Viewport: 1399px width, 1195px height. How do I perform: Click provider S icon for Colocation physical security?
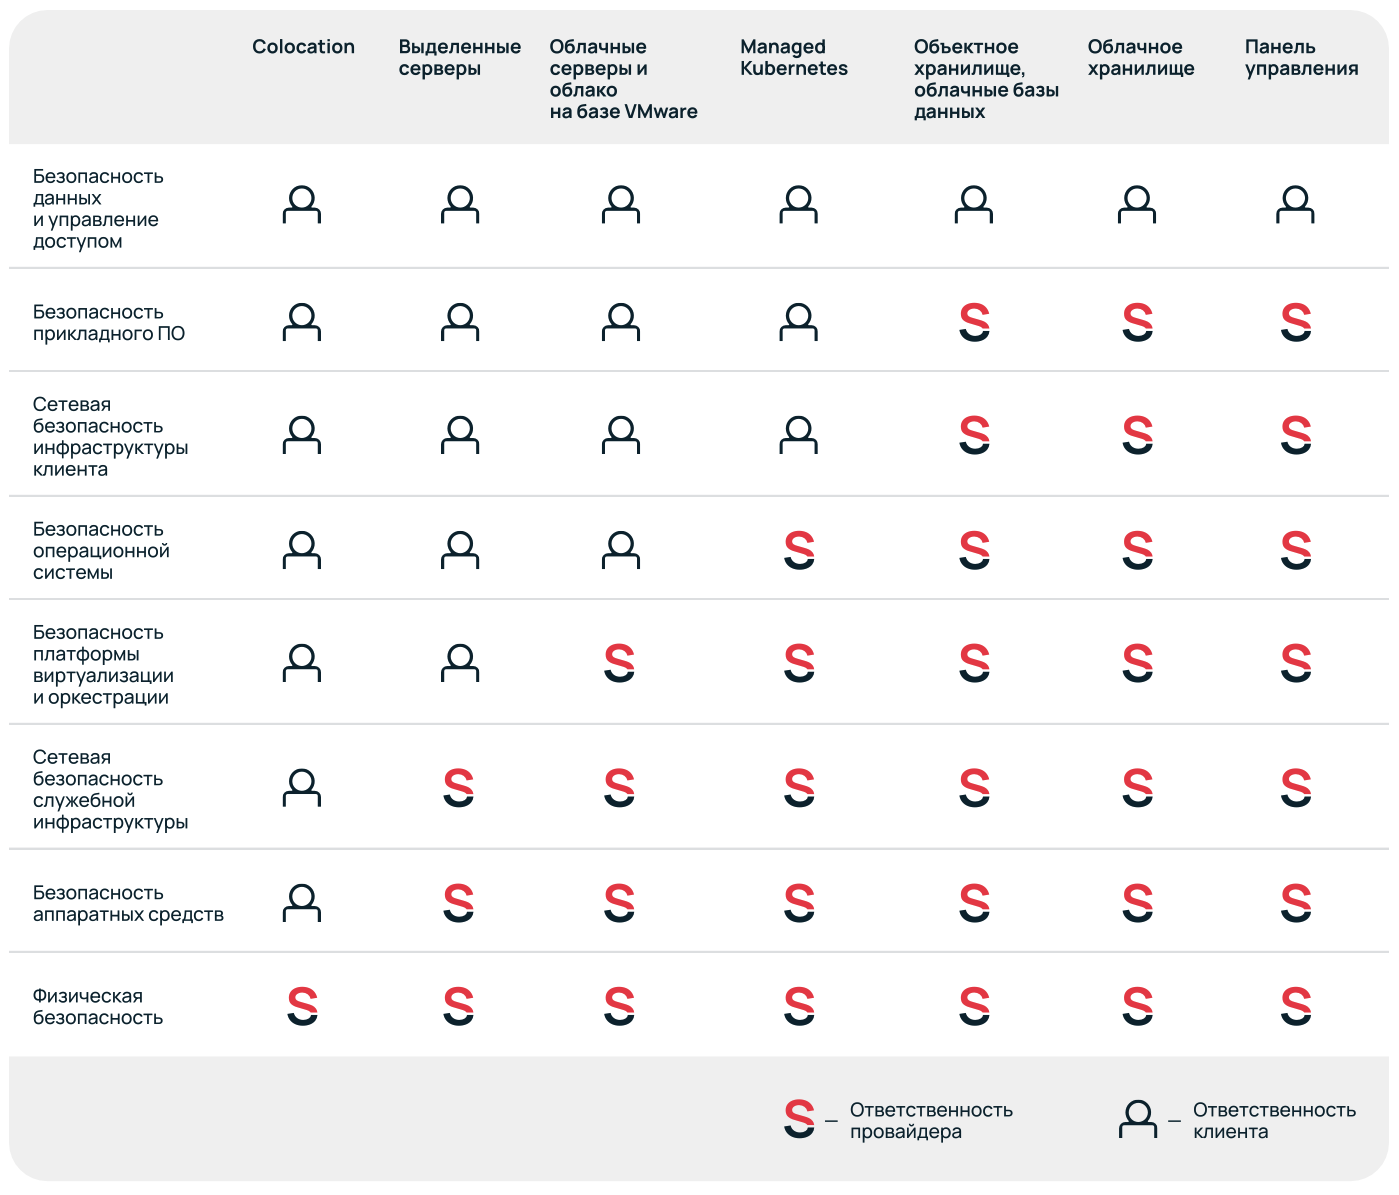(302, 1006)
